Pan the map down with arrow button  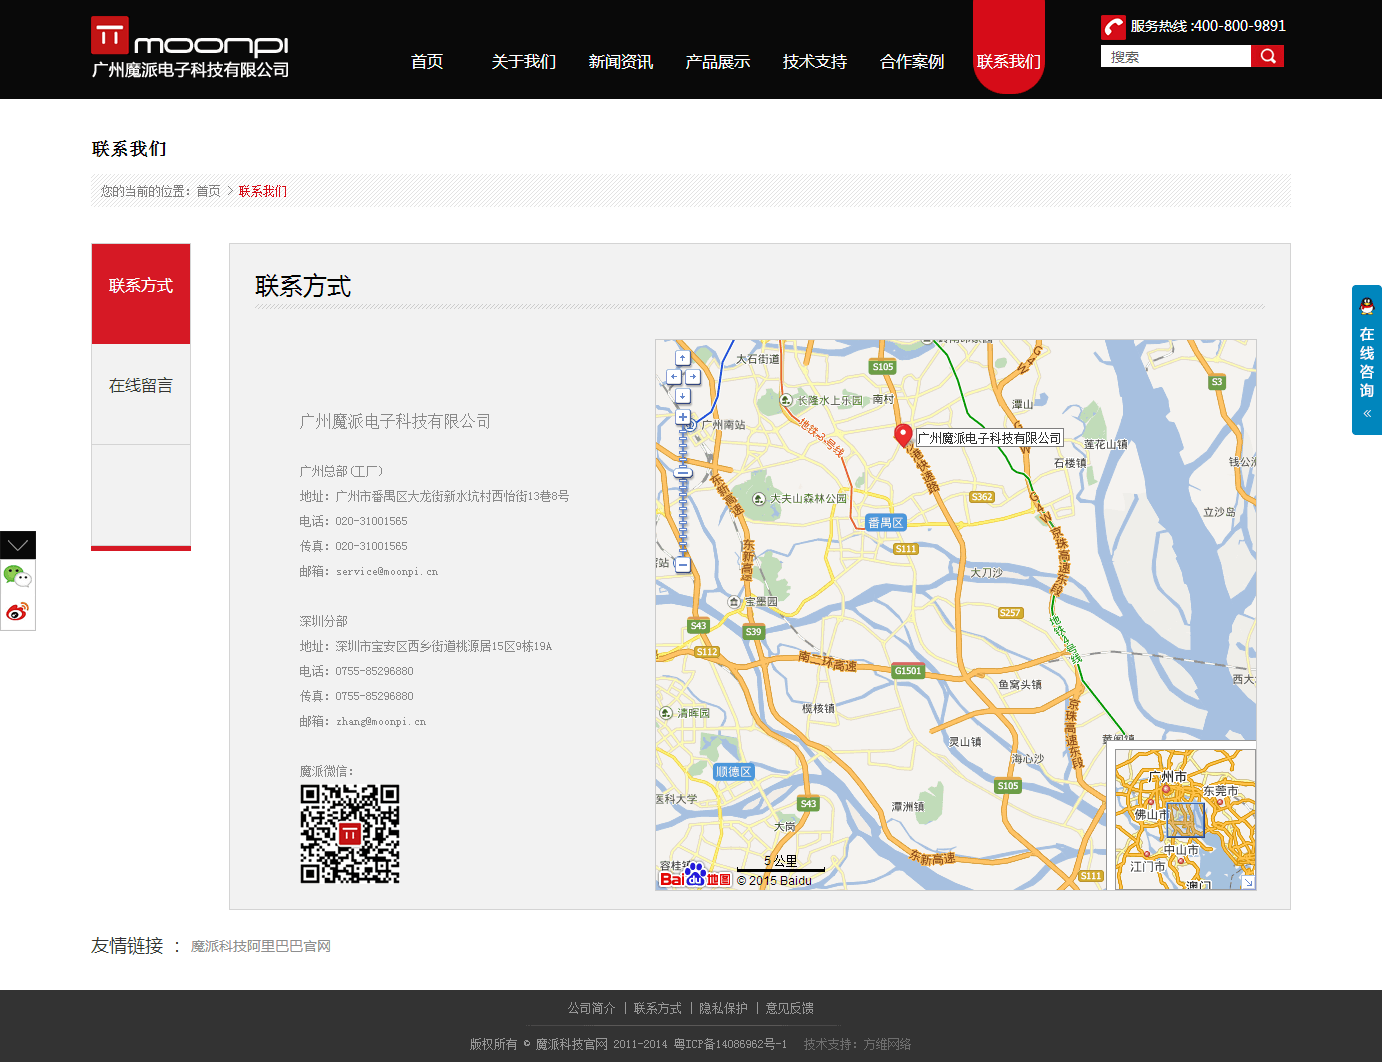pos(682,396)
